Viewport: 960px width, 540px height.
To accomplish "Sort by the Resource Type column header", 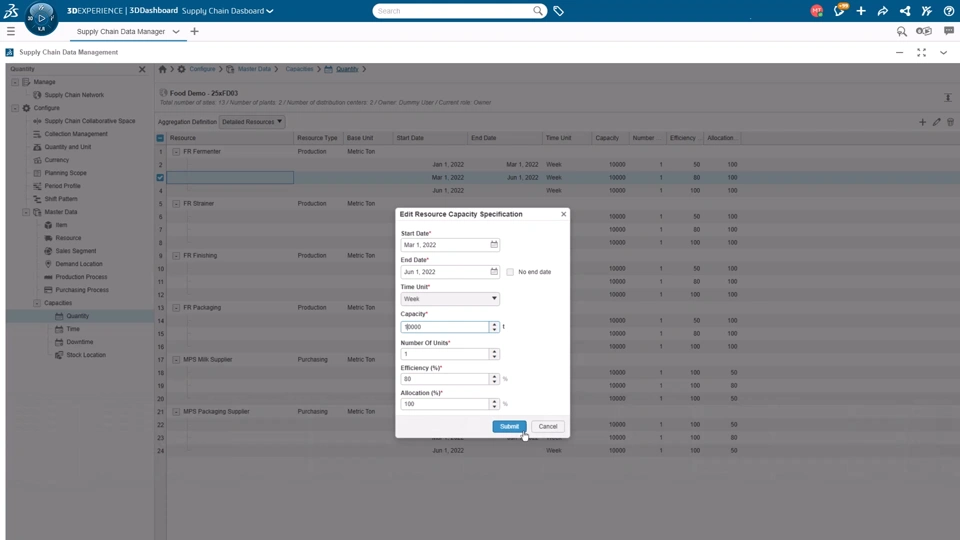I will [x=317, y=138].
